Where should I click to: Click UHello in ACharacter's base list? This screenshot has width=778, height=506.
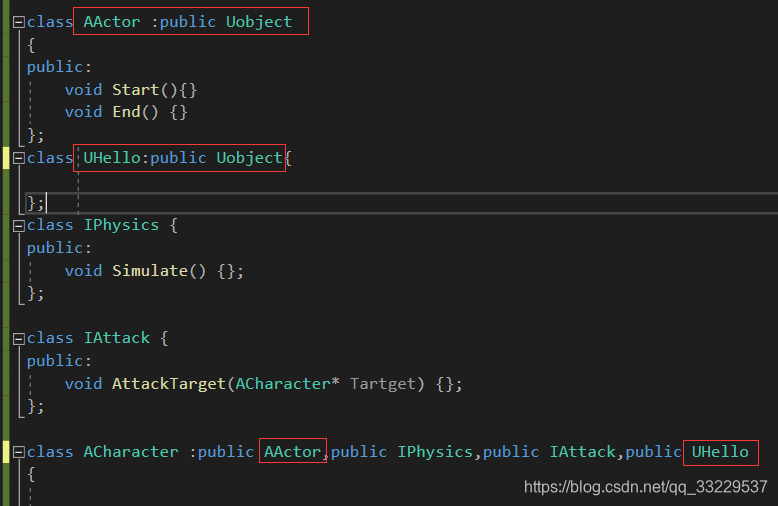720,452
